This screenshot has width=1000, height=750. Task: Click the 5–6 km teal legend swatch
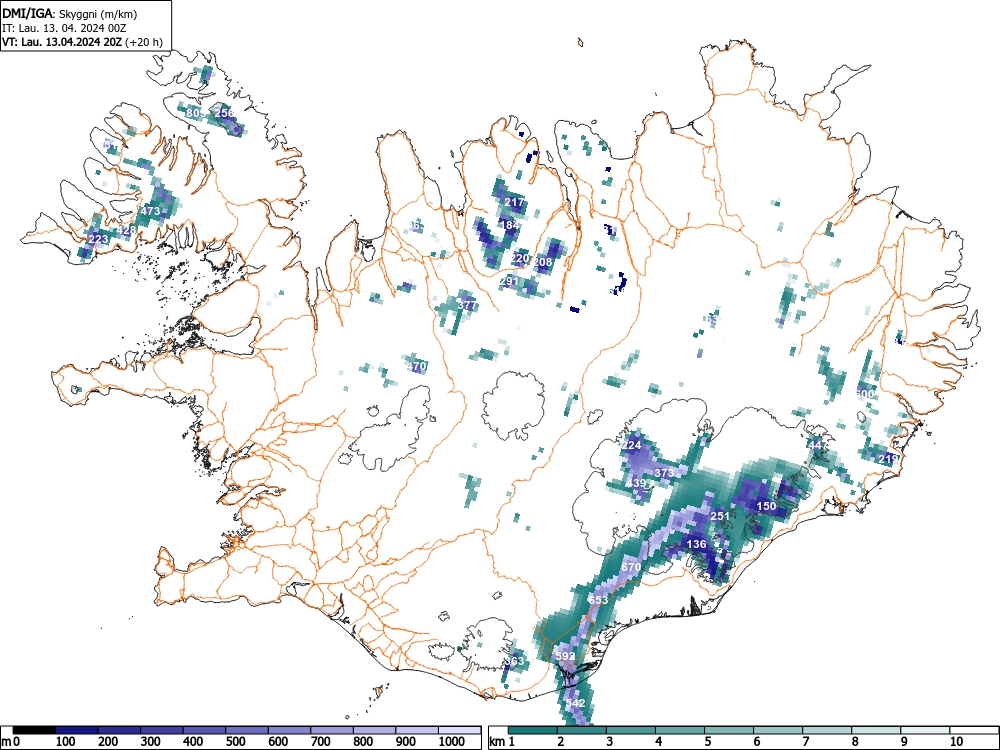pos(729,730)
